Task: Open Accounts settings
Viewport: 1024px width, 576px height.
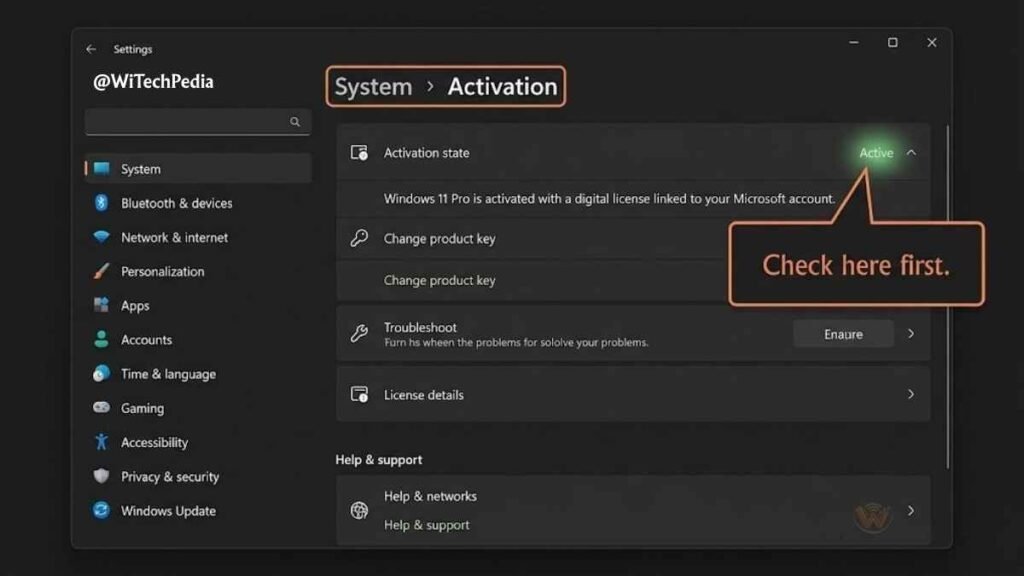Action: click(146, 340)
